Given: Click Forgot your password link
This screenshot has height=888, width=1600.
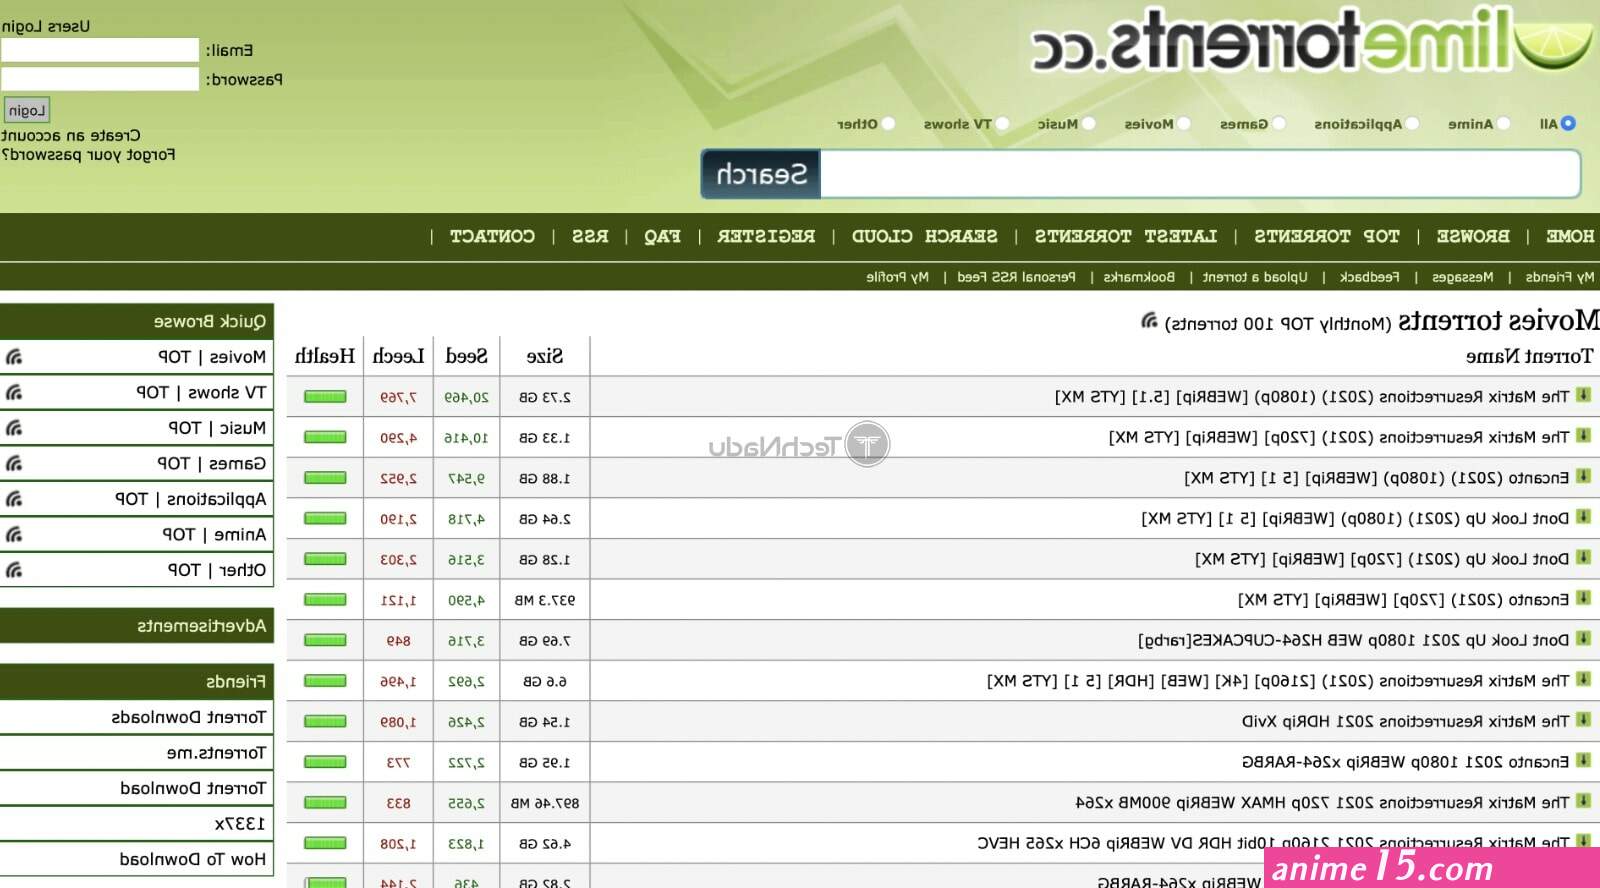Looking at the screenshot, I should click(88, 155).
